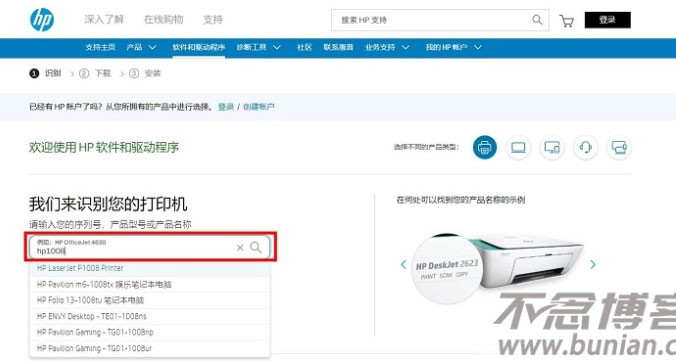The width and height of the screenshot is (676, 361).
Task: Go to 支持主页 in the blue bar
Action: pyautogui.click(x=100, y=47)
